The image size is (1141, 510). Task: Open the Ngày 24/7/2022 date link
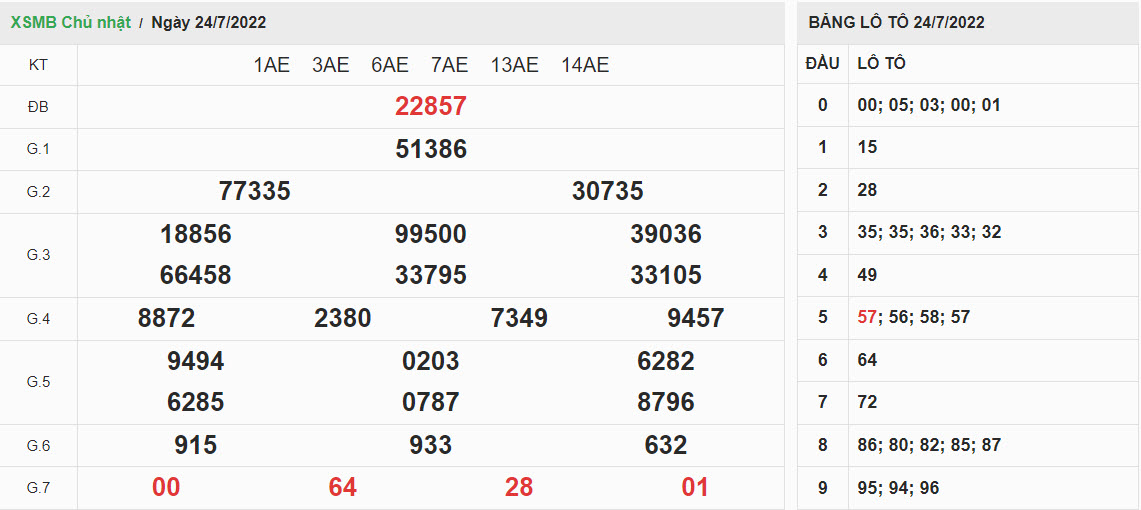point(208,22)
